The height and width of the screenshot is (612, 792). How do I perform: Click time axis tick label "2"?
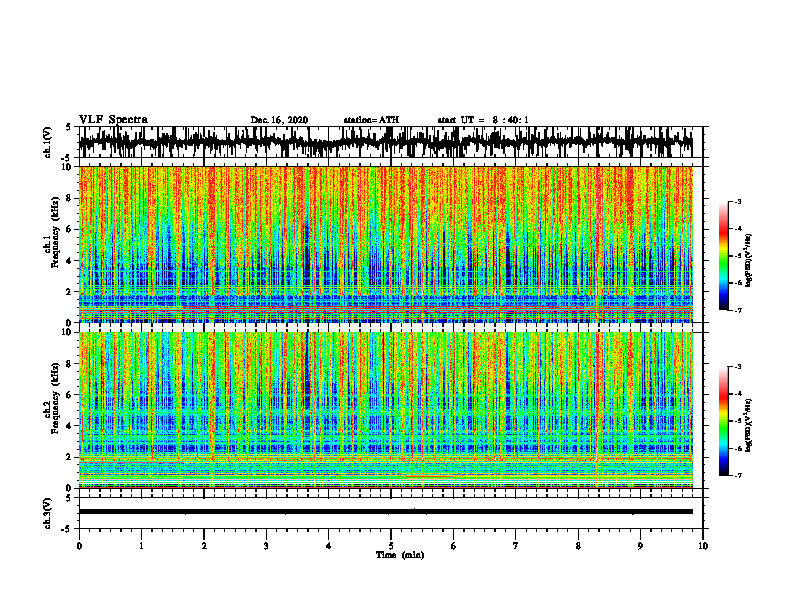204,546
